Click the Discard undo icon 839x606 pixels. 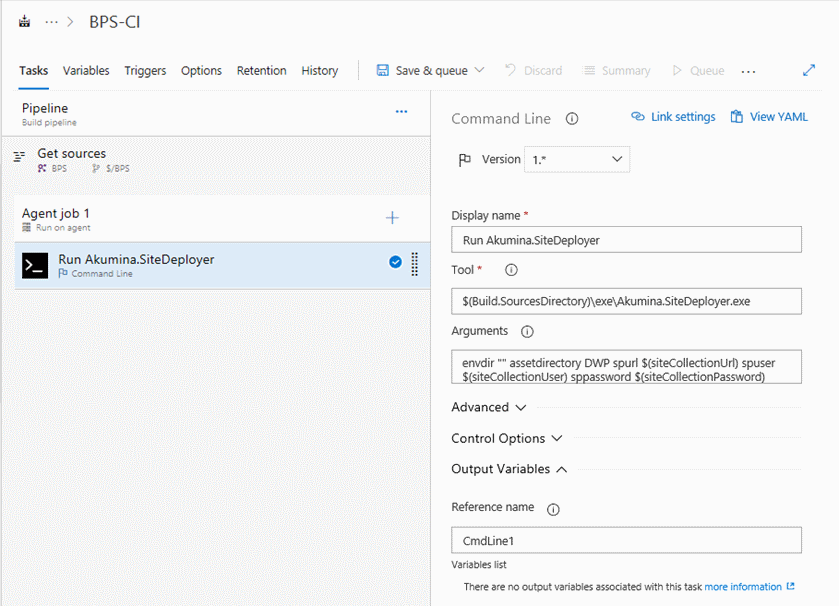point(510,70)
